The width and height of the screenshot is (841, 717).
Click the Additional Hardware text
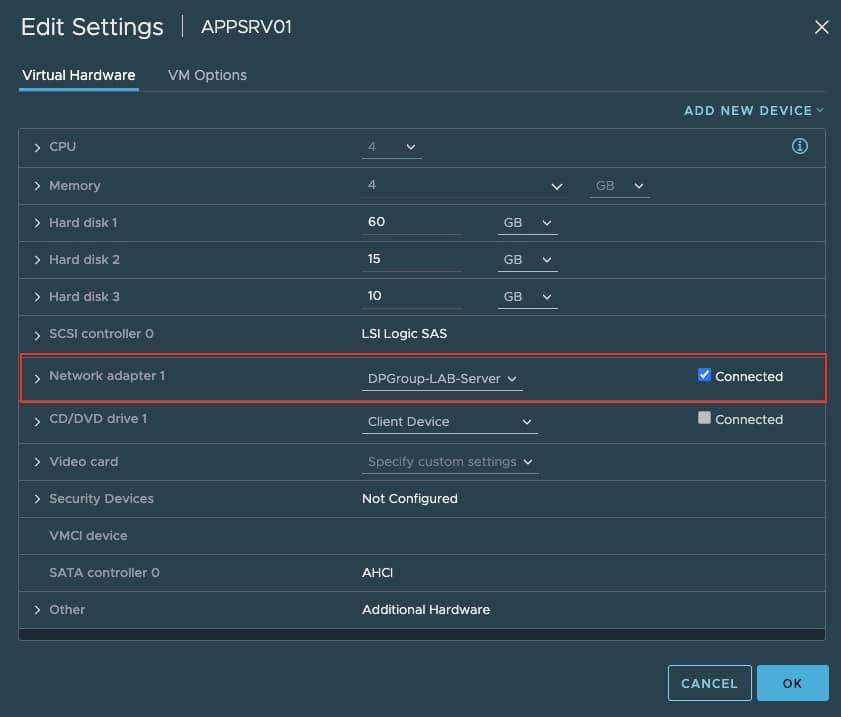[426, 610]
